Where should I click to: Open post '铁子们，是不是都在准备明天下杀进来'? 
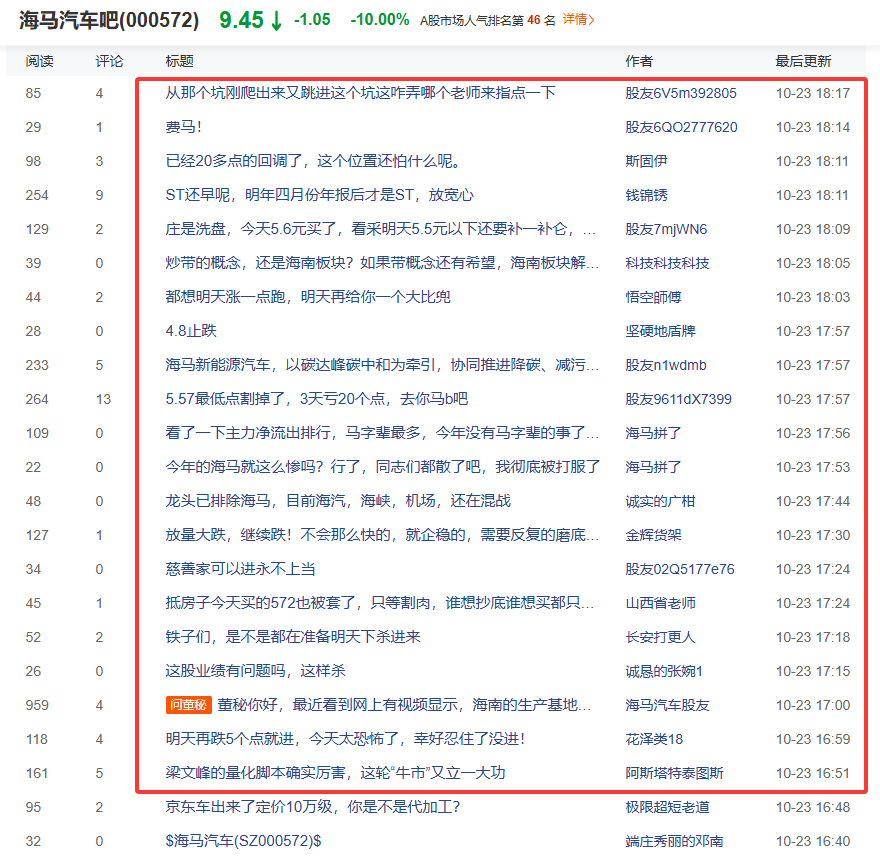[x=293, y=637]
